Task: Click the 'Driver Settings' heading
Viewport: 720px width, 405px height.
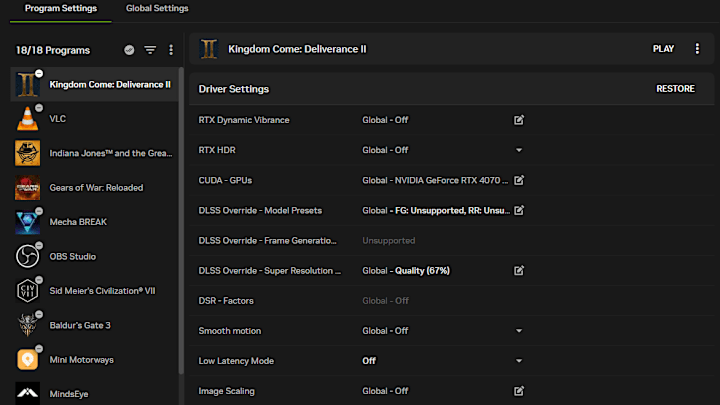Action: tap(234, 89)
